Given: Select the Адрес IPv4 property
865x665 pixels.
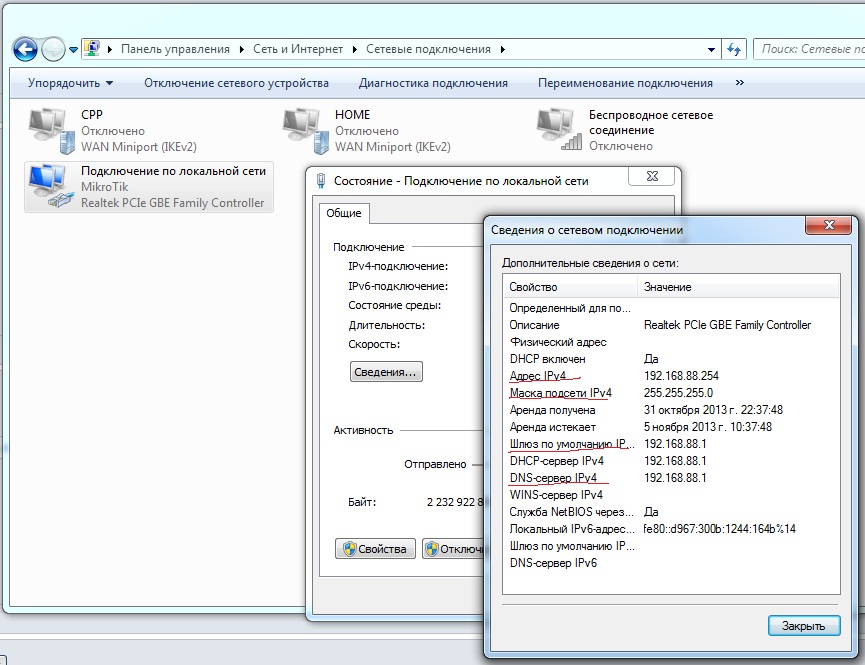Looking at the screenshot, I should [x=538, y=376].
